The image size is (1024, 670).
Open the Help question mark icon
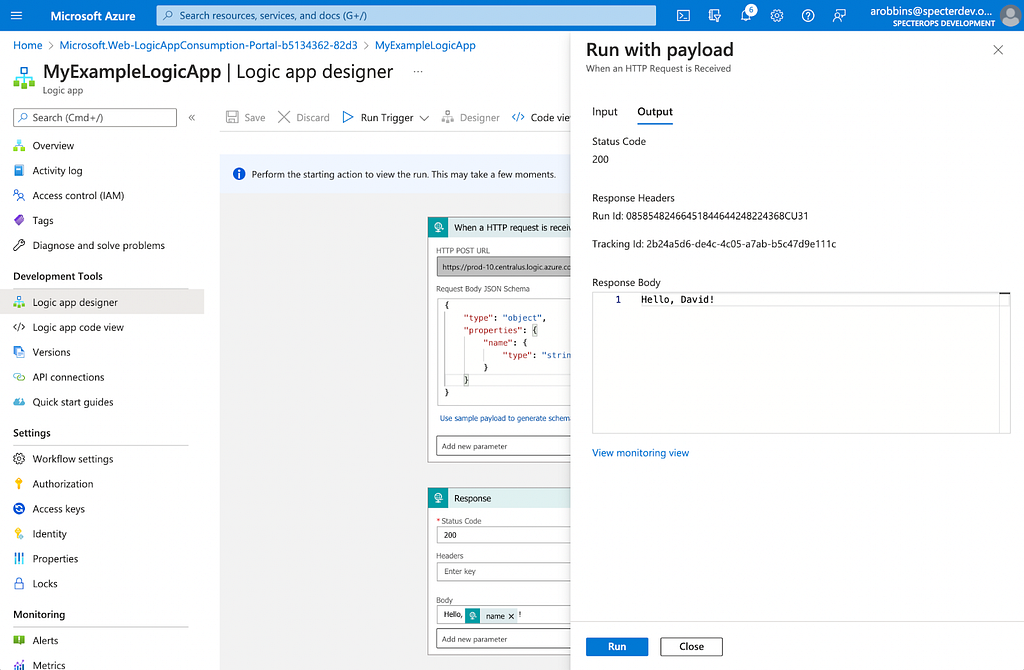click(808, 16)
